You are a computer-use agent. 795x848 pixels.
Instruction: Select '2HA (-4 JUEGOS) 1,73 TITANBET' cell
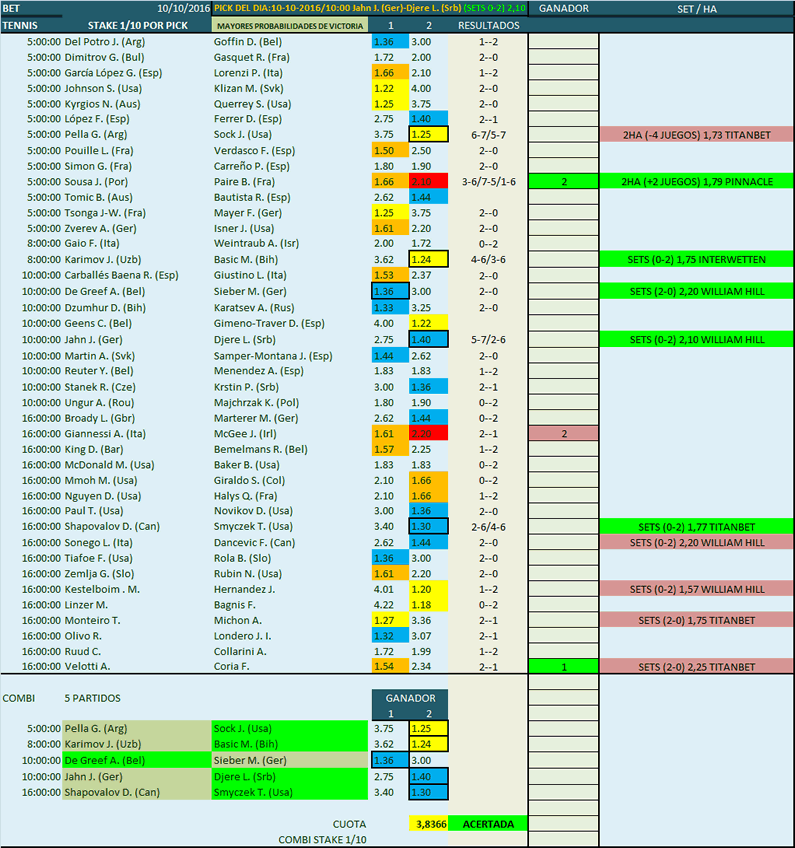click(697, 135)
